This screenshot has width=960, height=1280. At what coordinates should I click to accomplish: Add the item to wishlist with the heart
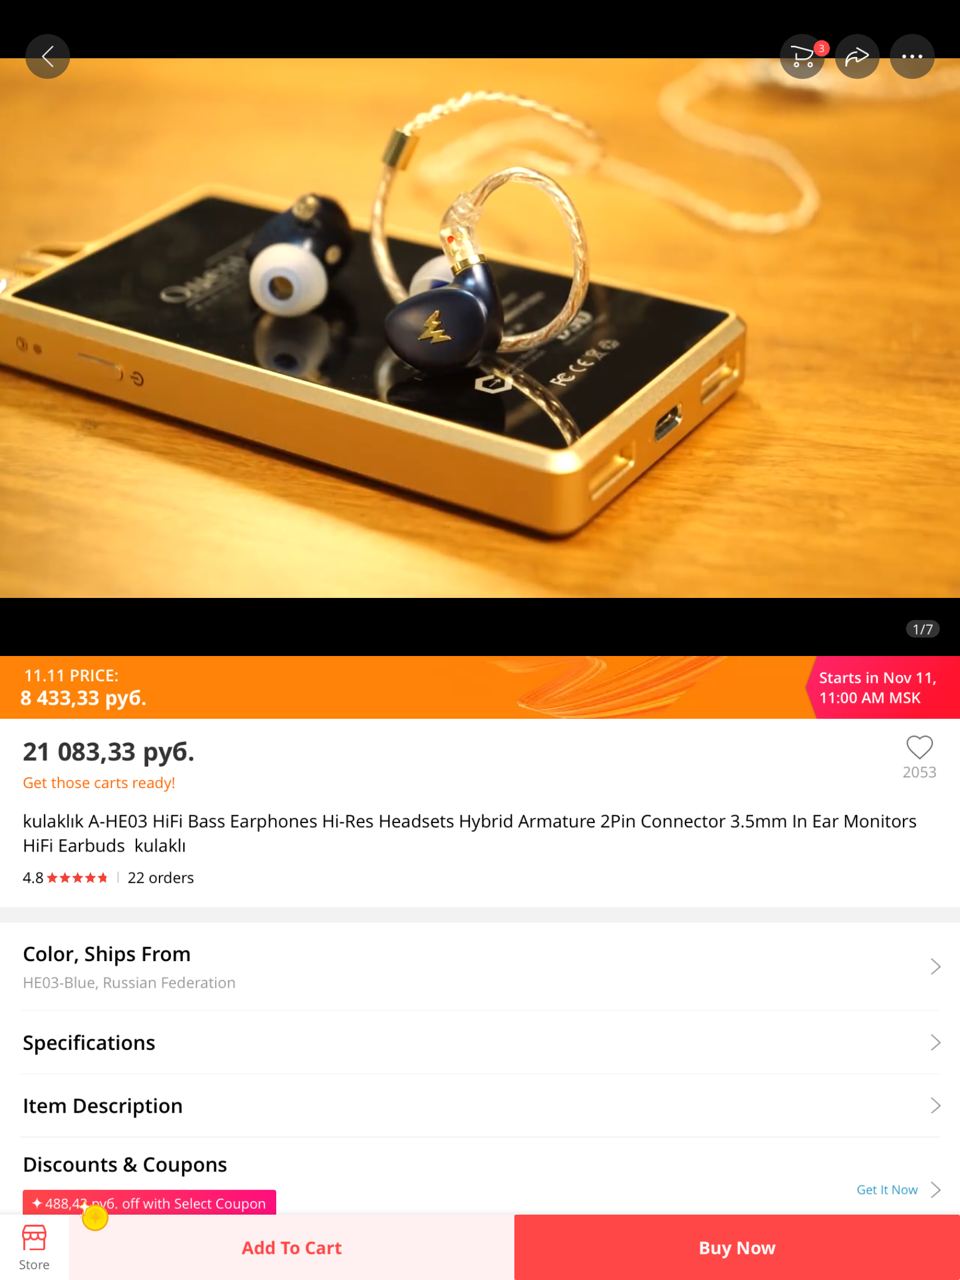(919, 748)
